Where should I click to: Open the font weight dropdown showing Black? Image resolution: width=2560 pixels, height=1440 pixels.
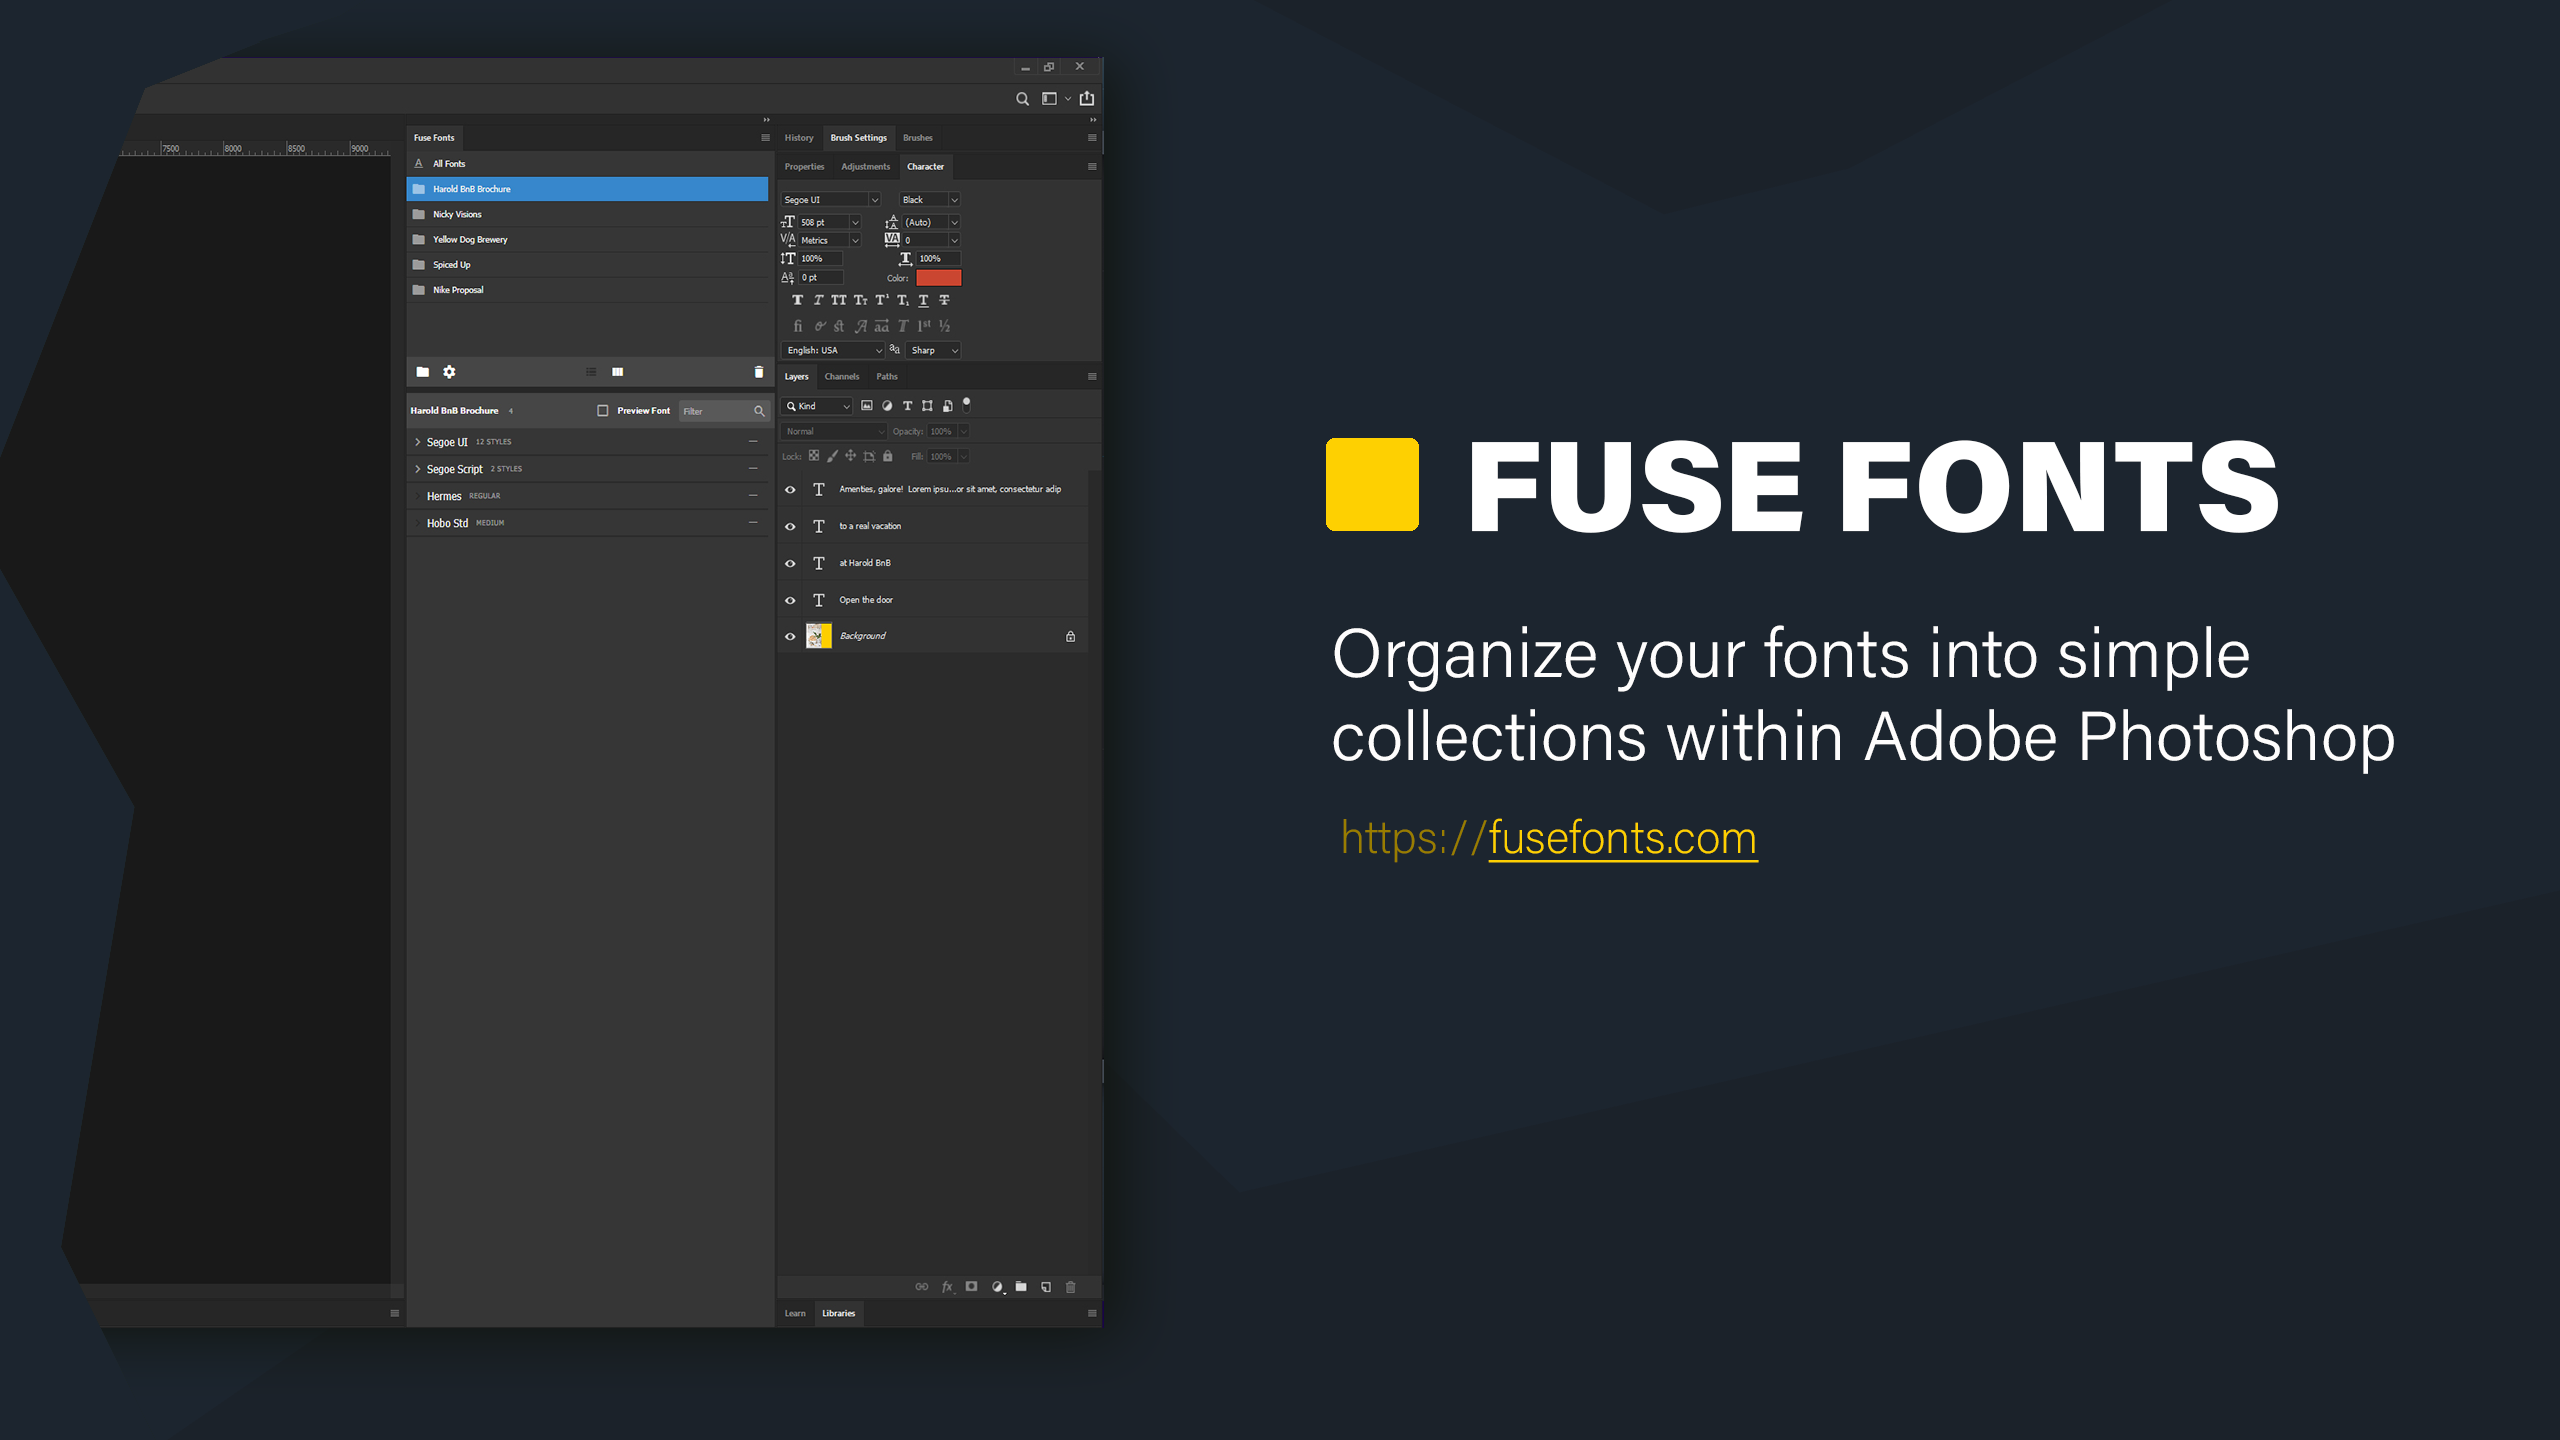[928, 199]
